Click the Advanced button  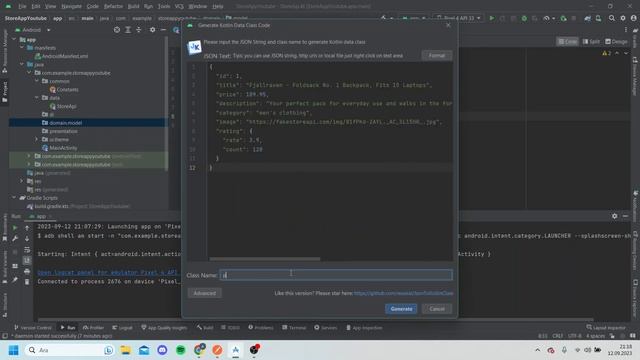click(x=204, y=293)
